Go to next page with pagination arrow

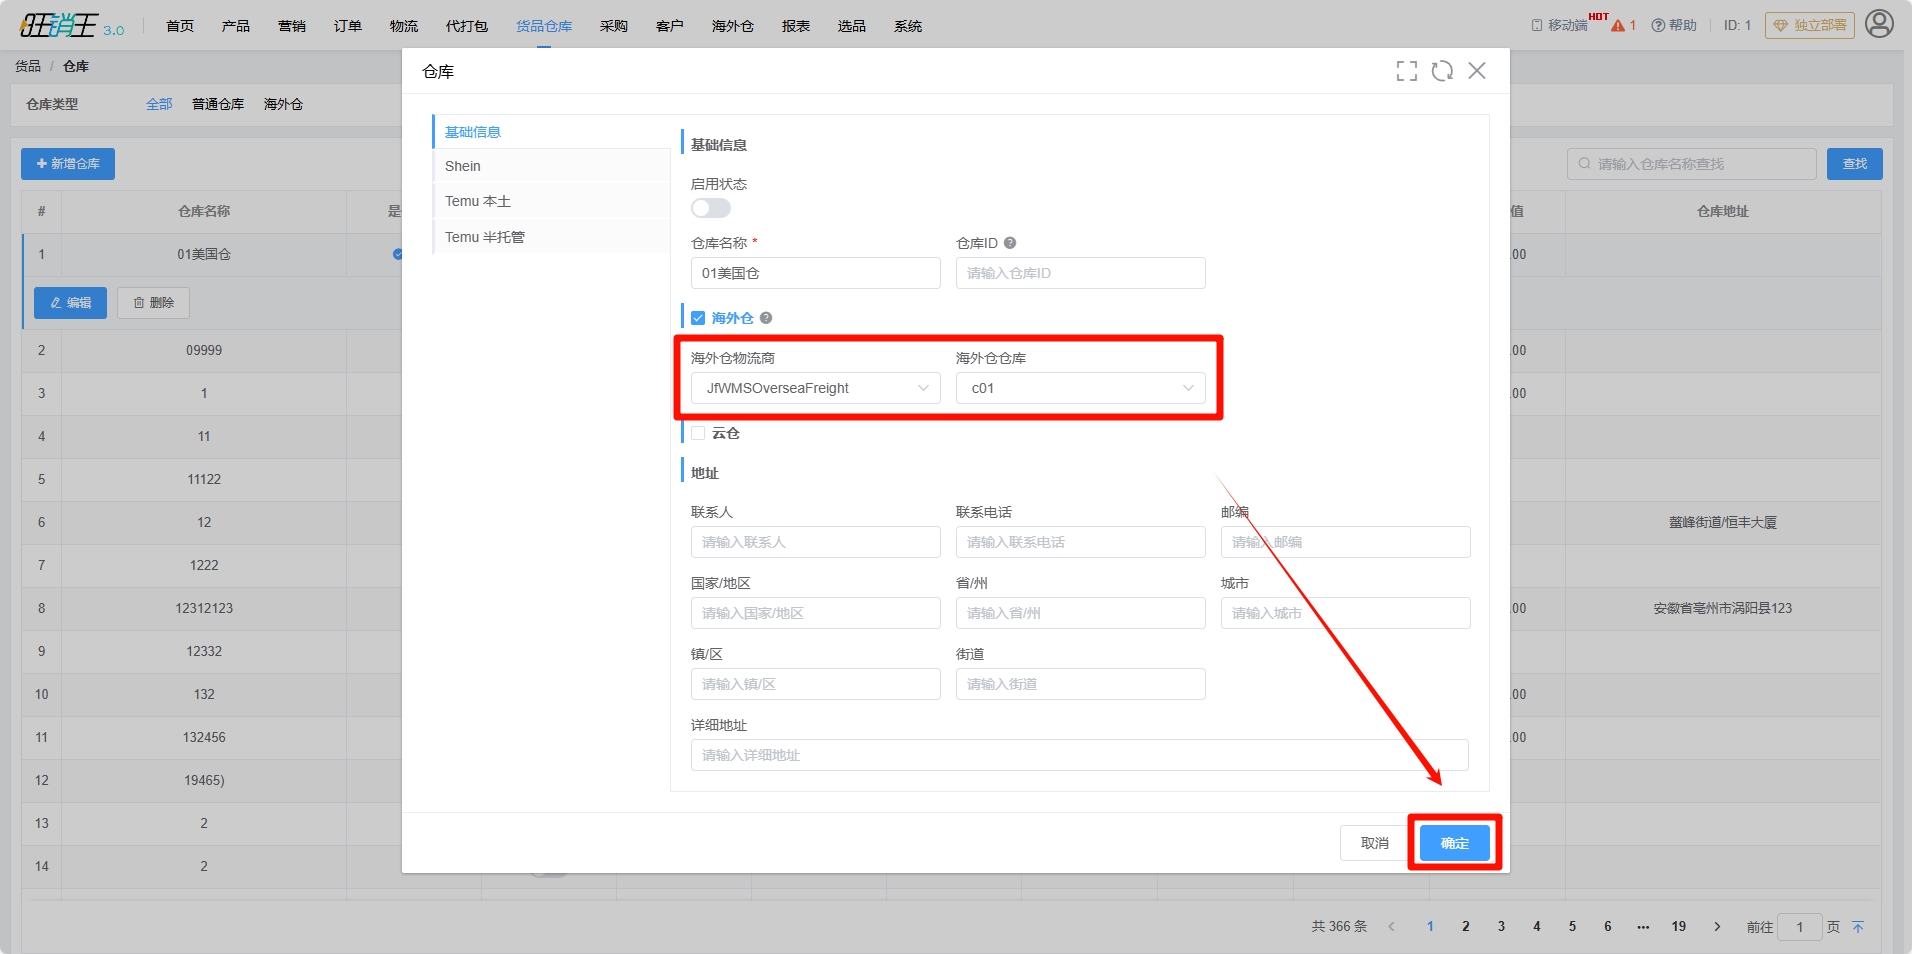(x=1717, y=927)
